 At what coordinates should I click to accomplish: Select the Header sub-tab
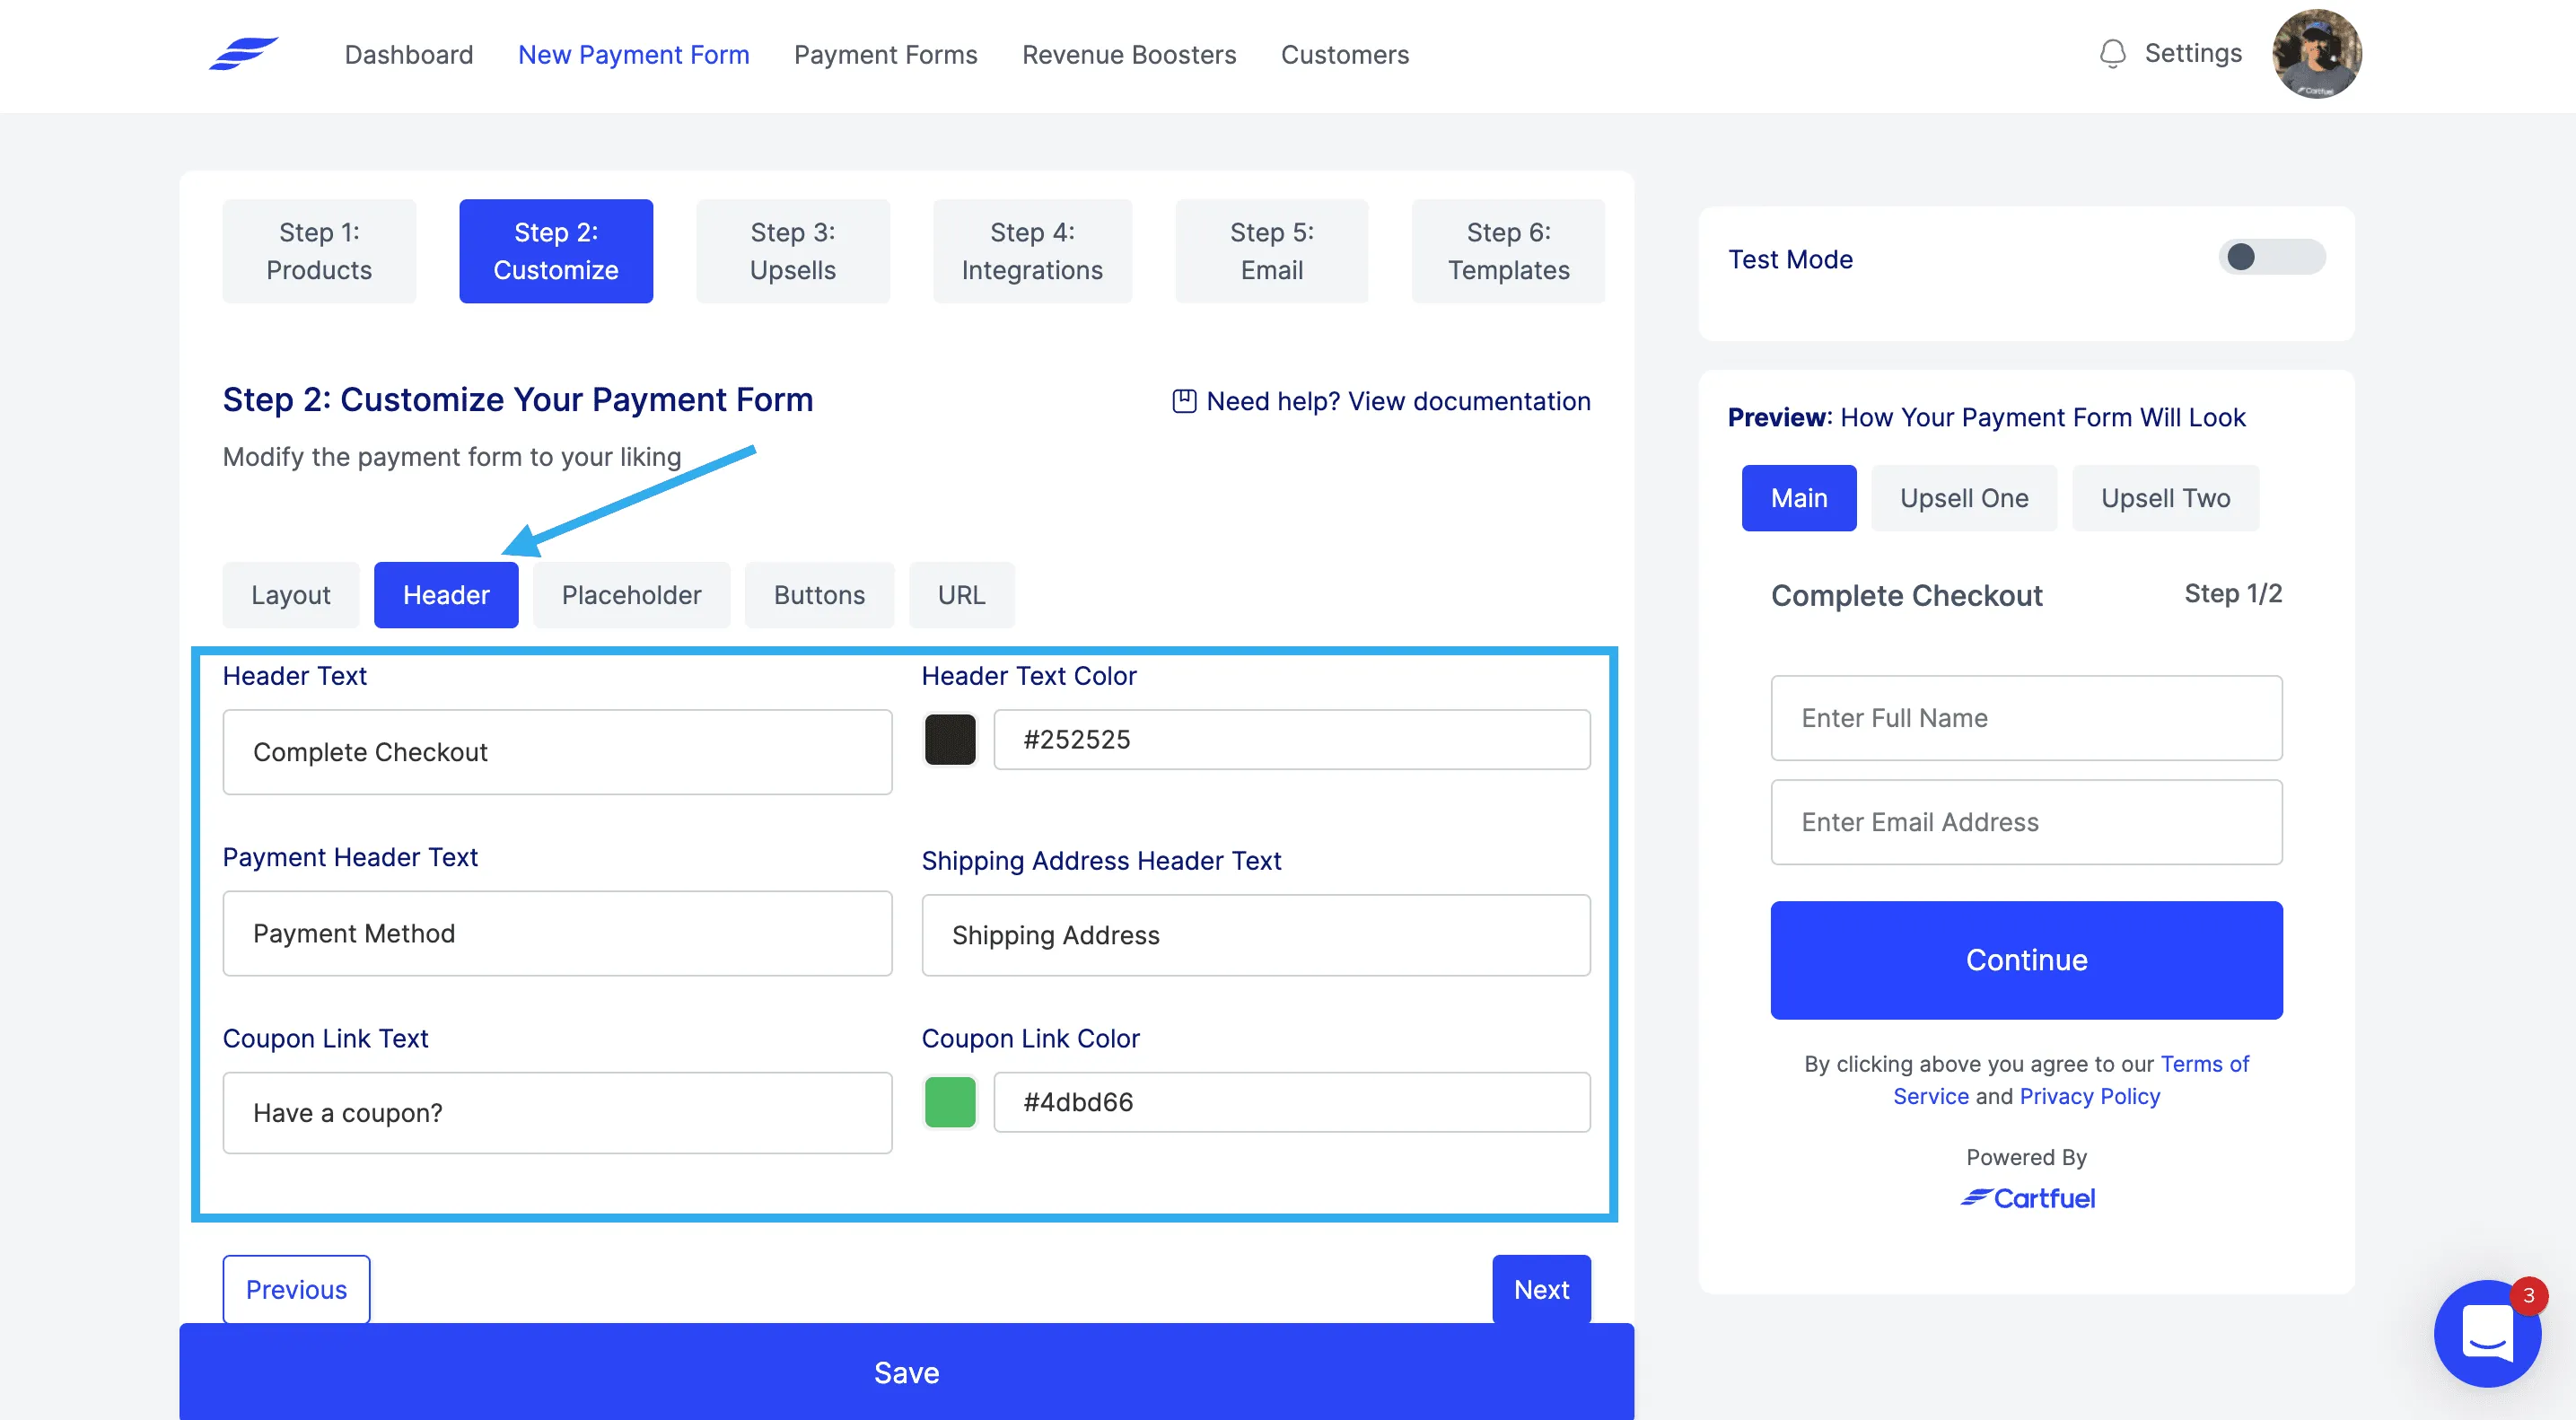point(446,595)
